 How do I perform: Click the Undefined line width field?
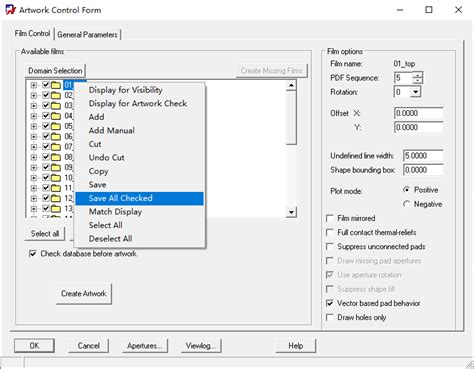(x=423, y=156)
